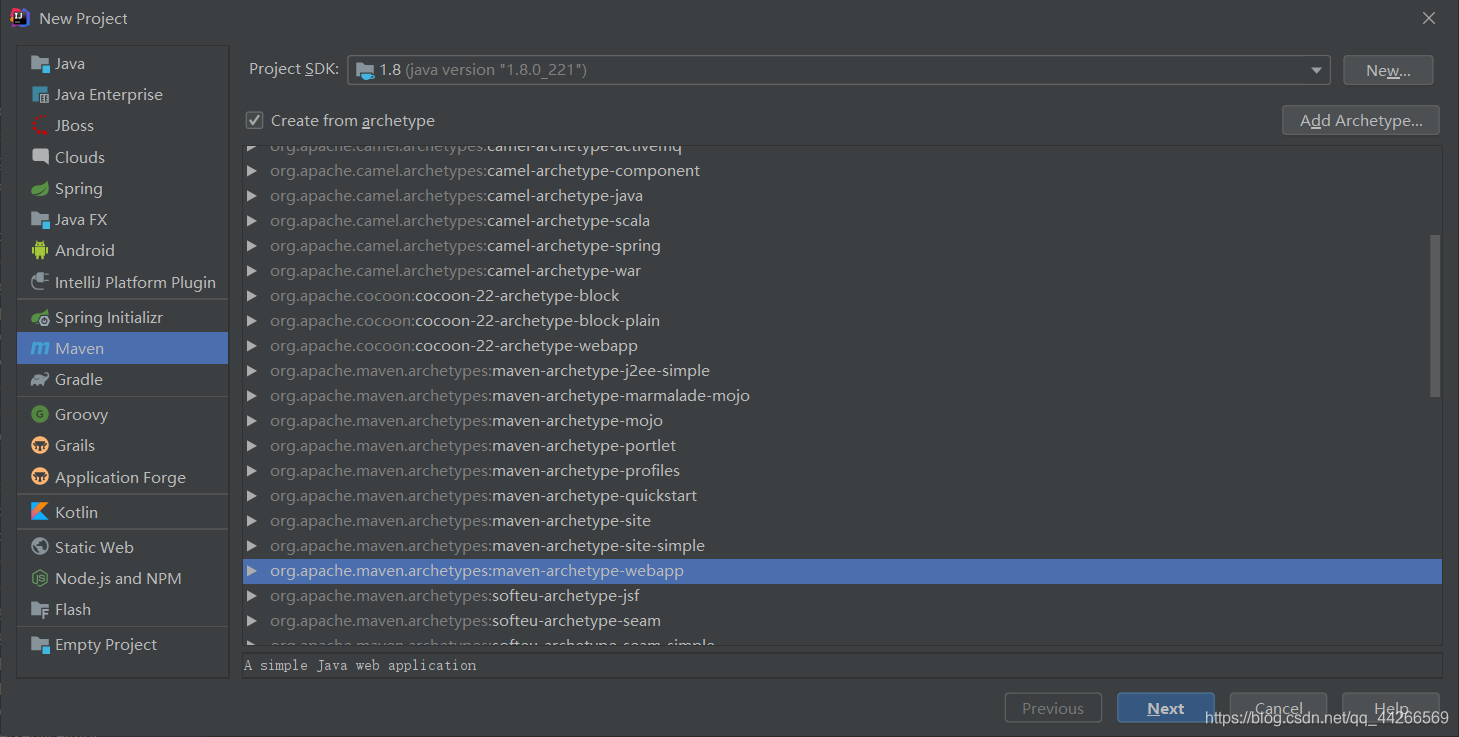Click the Kotlin logo icon
Viewport: 1459px width, 737px height.
click(x=40, y=511)
